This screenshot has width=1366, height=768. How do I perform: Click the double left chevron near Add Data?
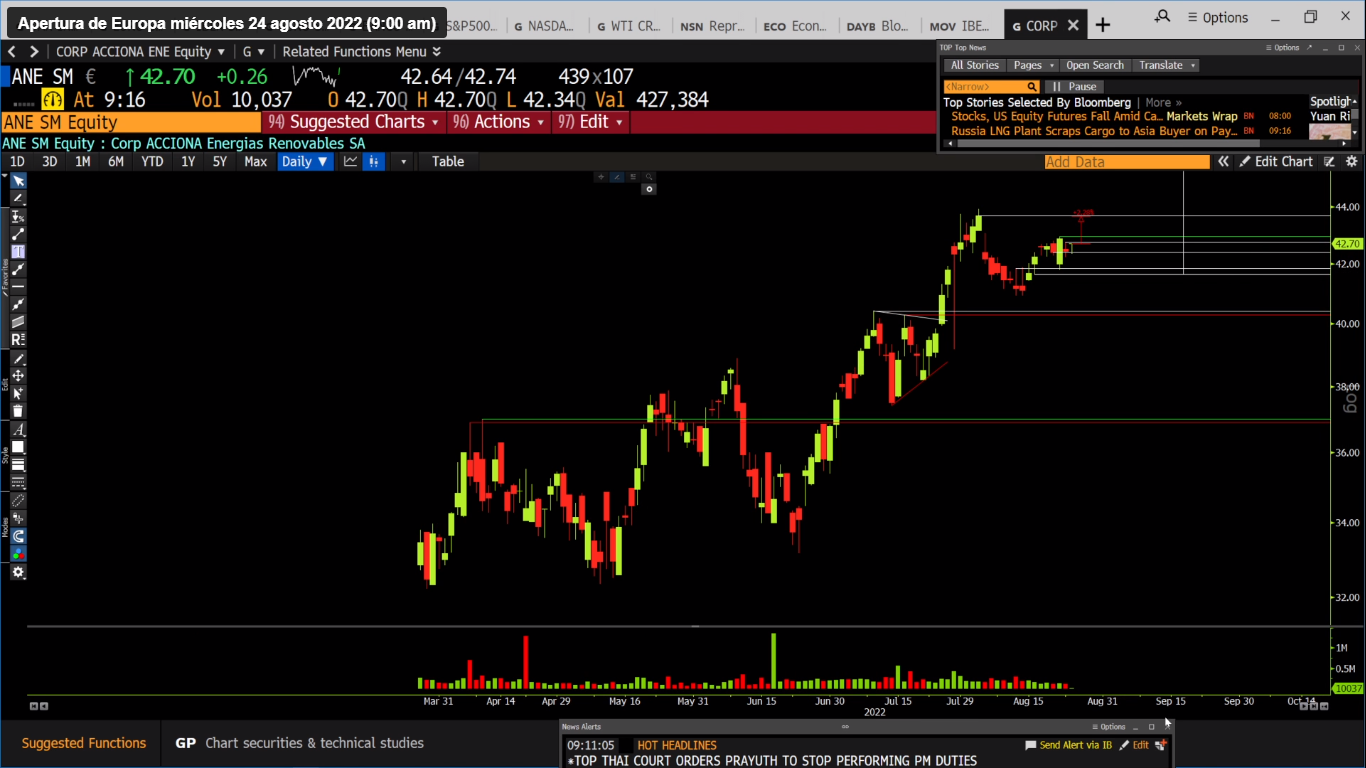click(1223, 161)
